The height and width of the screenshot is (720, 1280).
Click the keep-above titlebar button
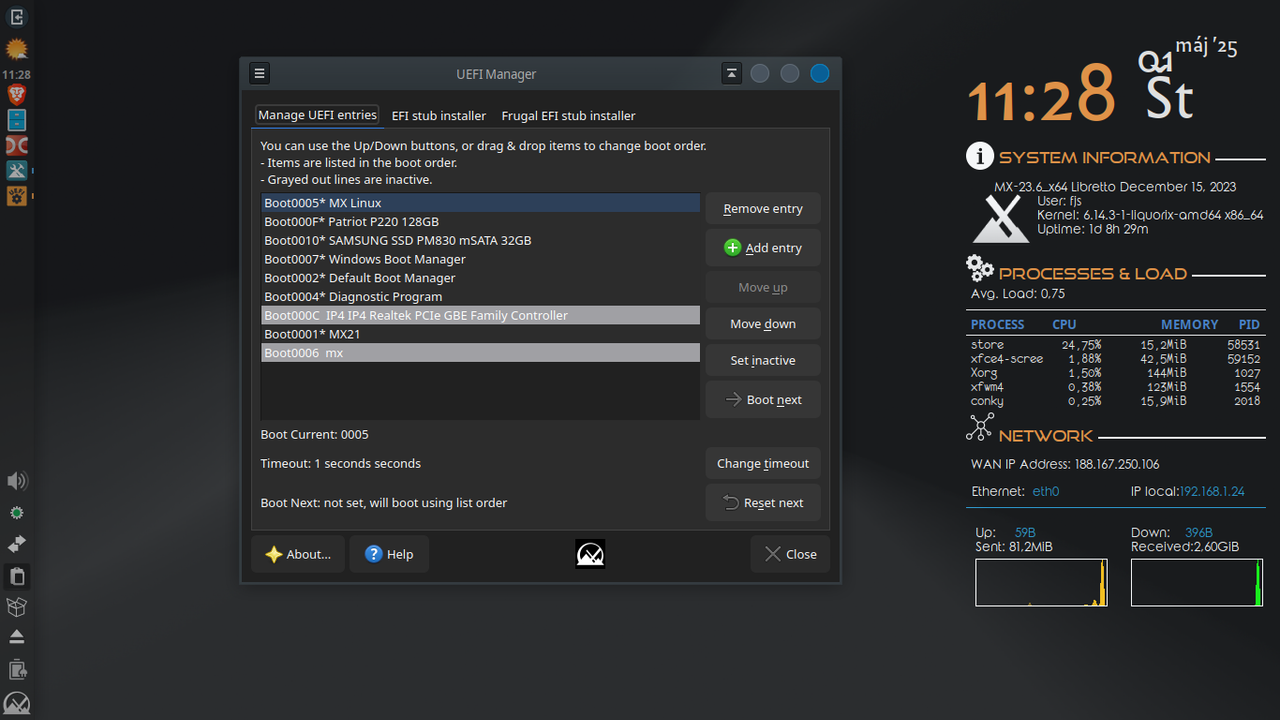coord(732,73)
